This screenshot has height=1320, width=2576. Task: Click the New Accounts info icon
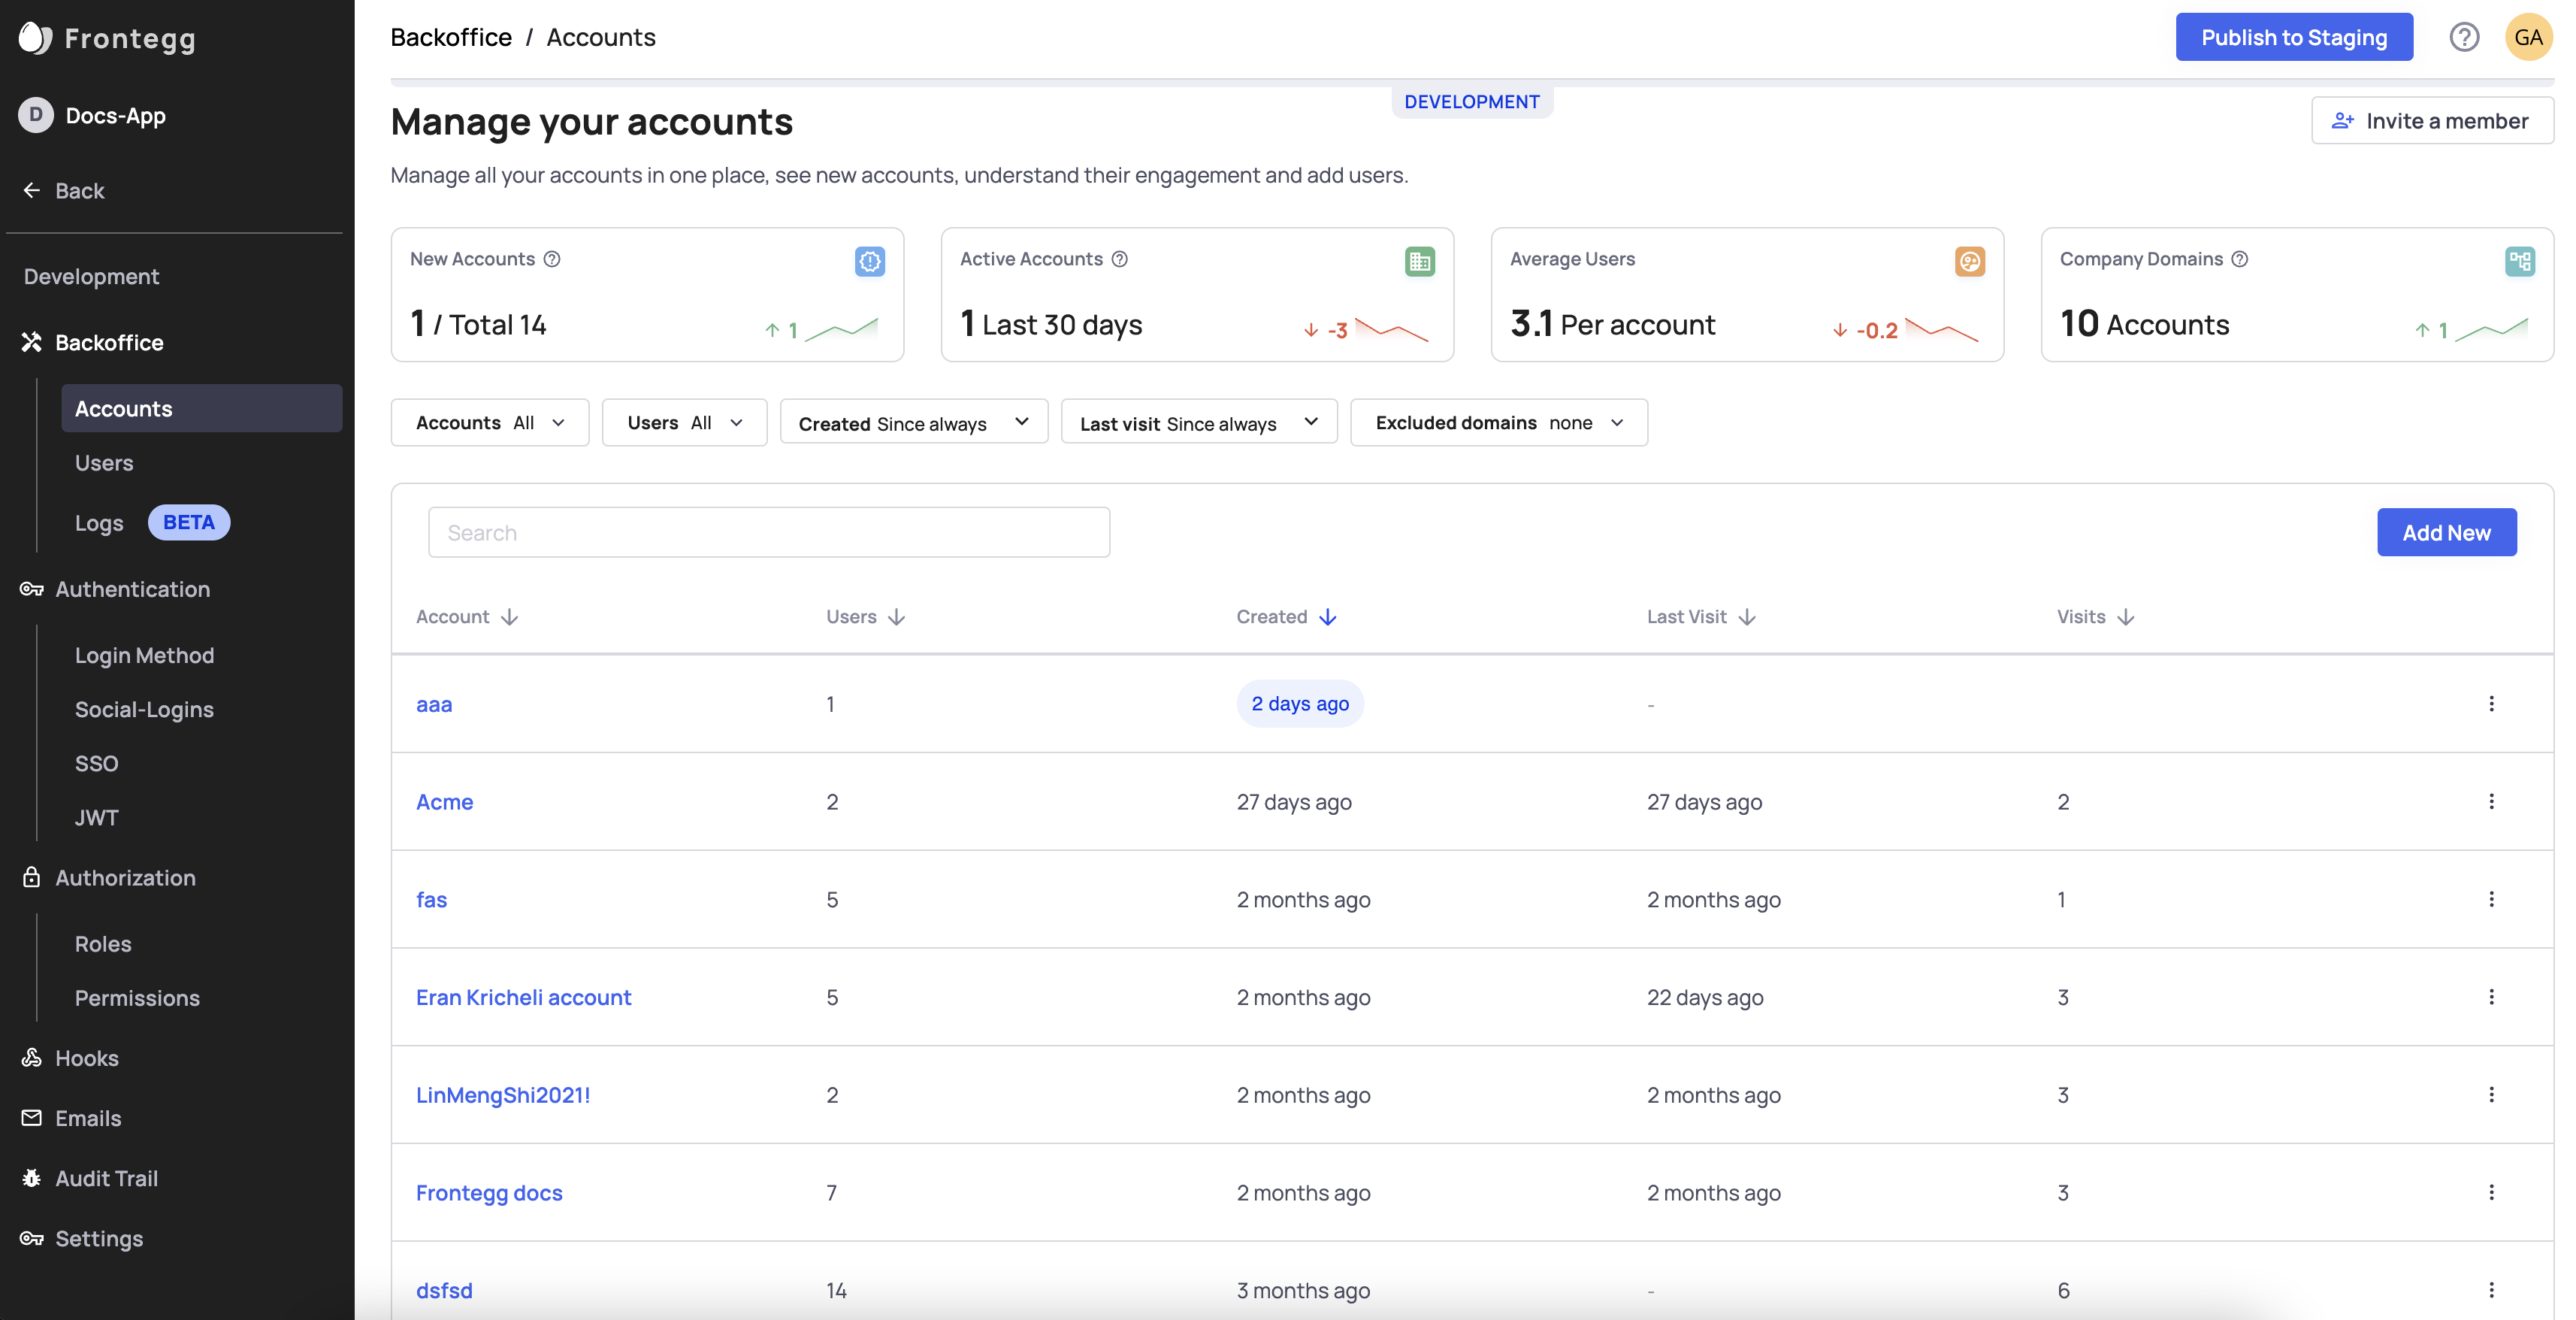[x=552, y=259]
